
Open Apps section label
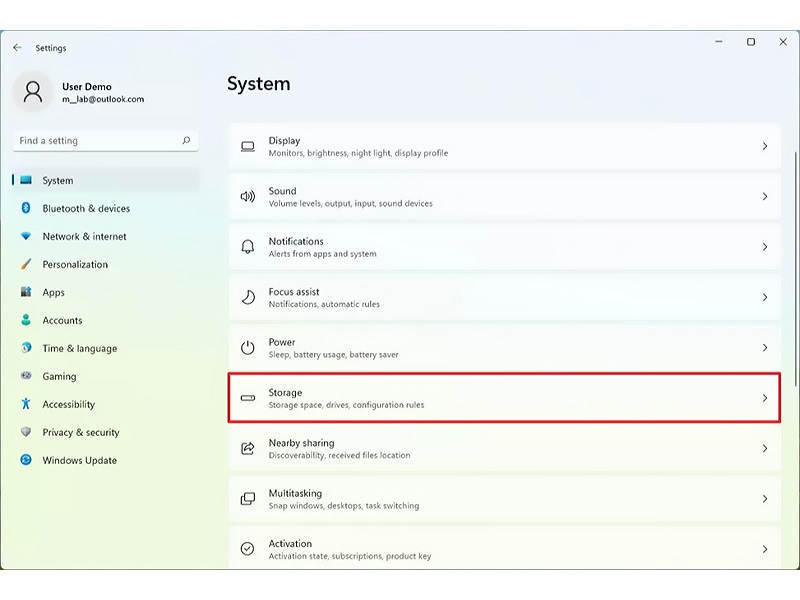point(54,292)
